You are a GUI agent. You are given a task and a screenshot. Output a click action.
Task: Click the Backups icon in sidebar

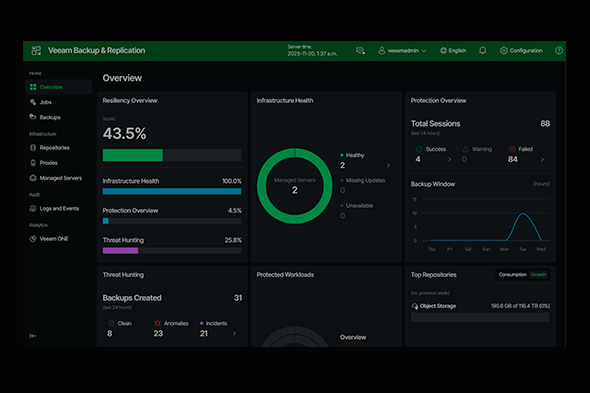(x=33, y=117)
